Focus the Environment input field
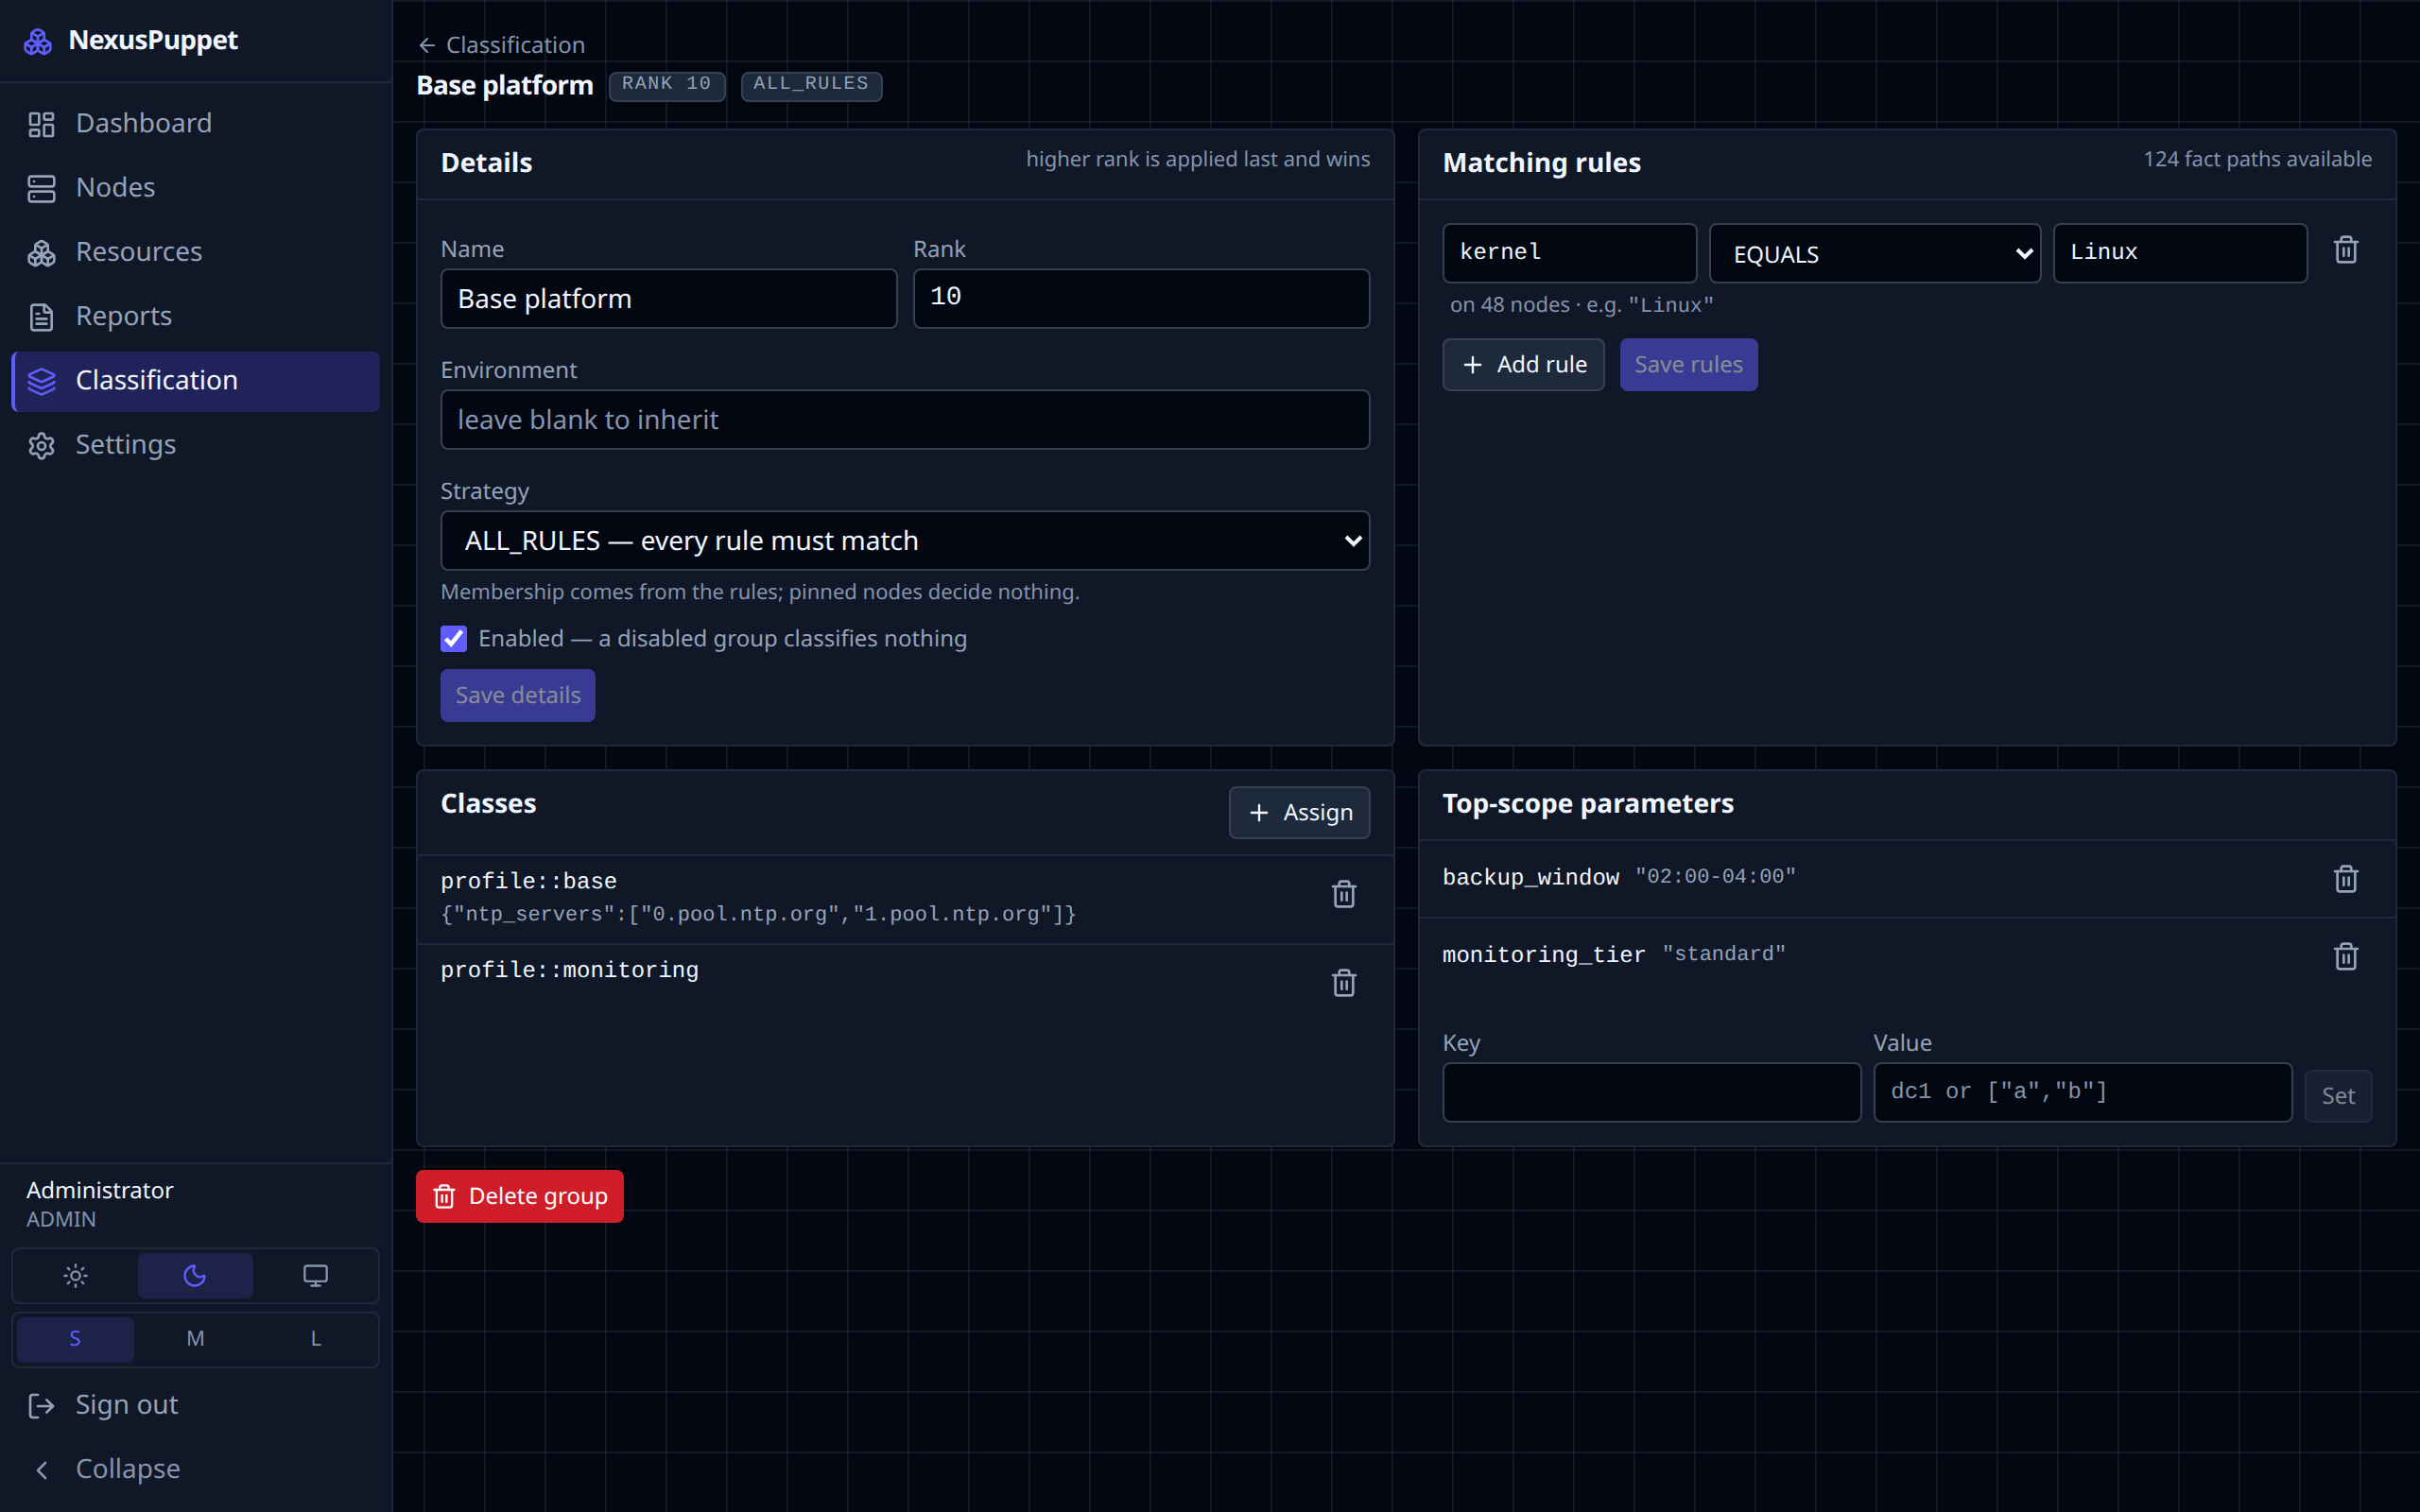 pyautogui.click(x=904, y=420)
